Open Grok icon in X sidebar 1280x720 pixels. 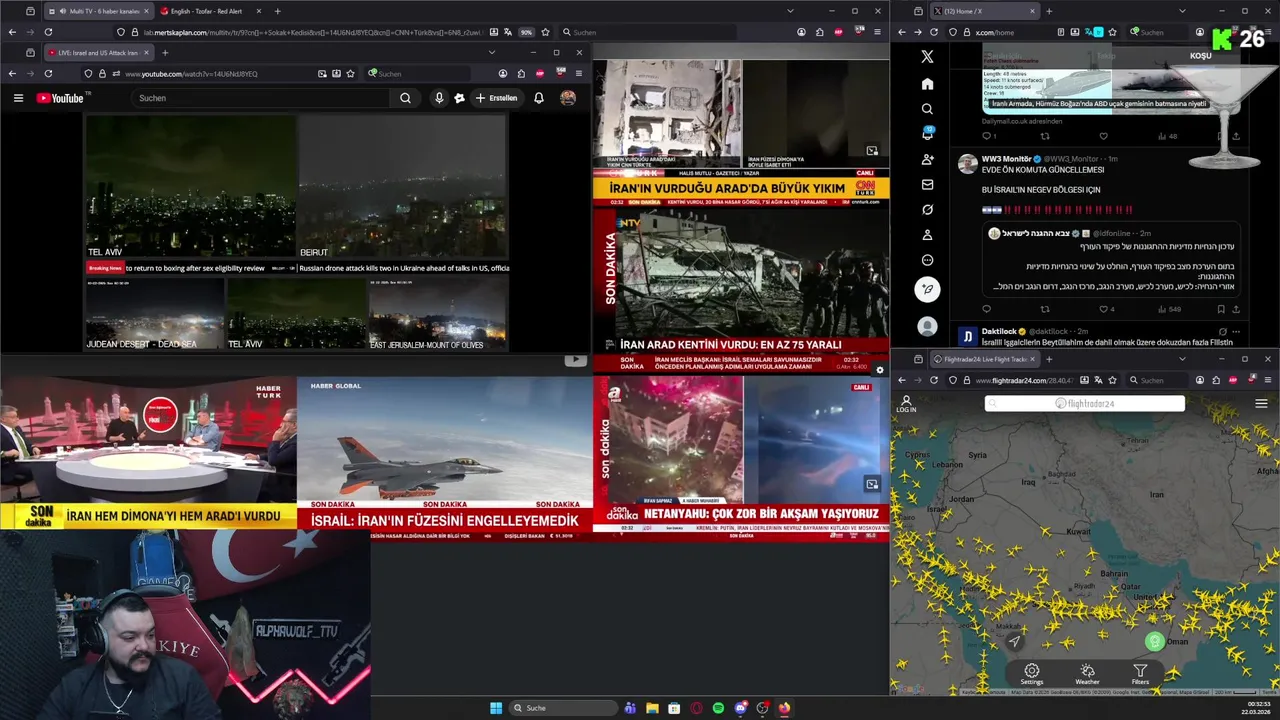pyautogui.click(x=927, y=210)
